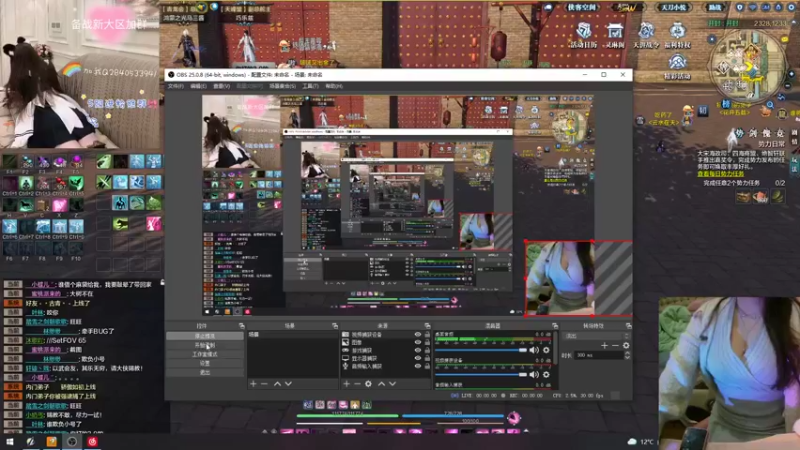
Task: Toggle visibility of 游戏捕获 source
Action: point(418,351)
